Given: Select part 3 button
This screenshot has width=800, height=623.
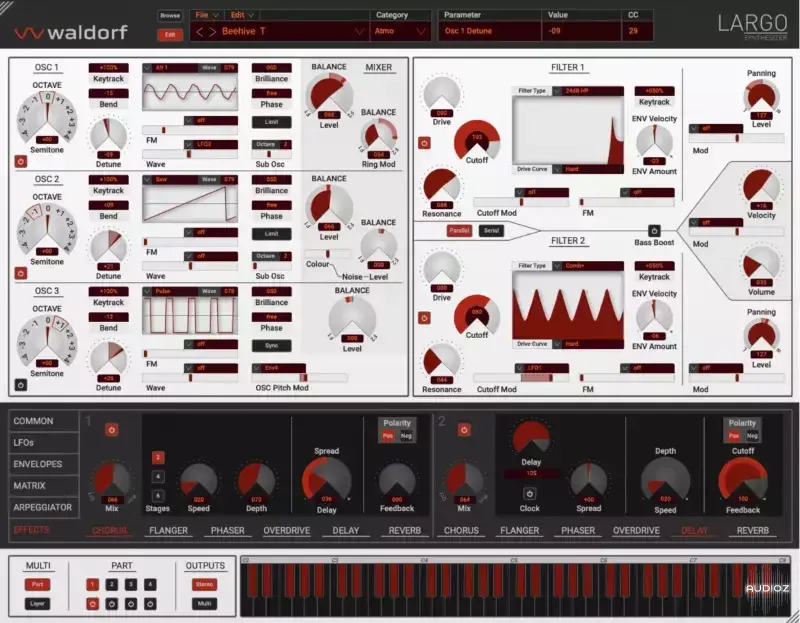Looking at the screenshot, I should pyautogui.click(x=131, y=585).
